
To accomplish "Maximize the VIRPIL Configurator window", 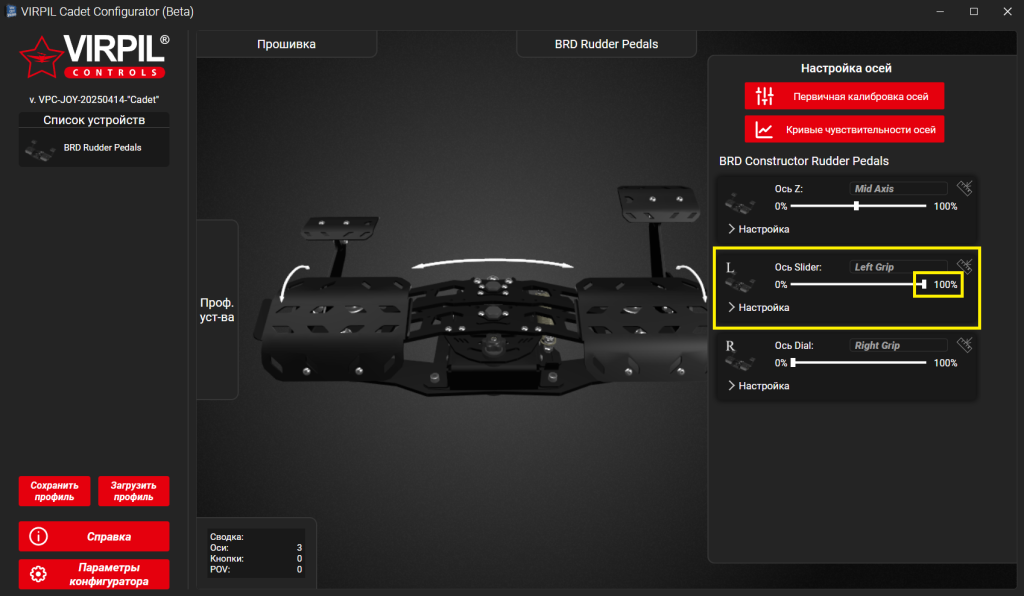I will (x=974, y=11).
